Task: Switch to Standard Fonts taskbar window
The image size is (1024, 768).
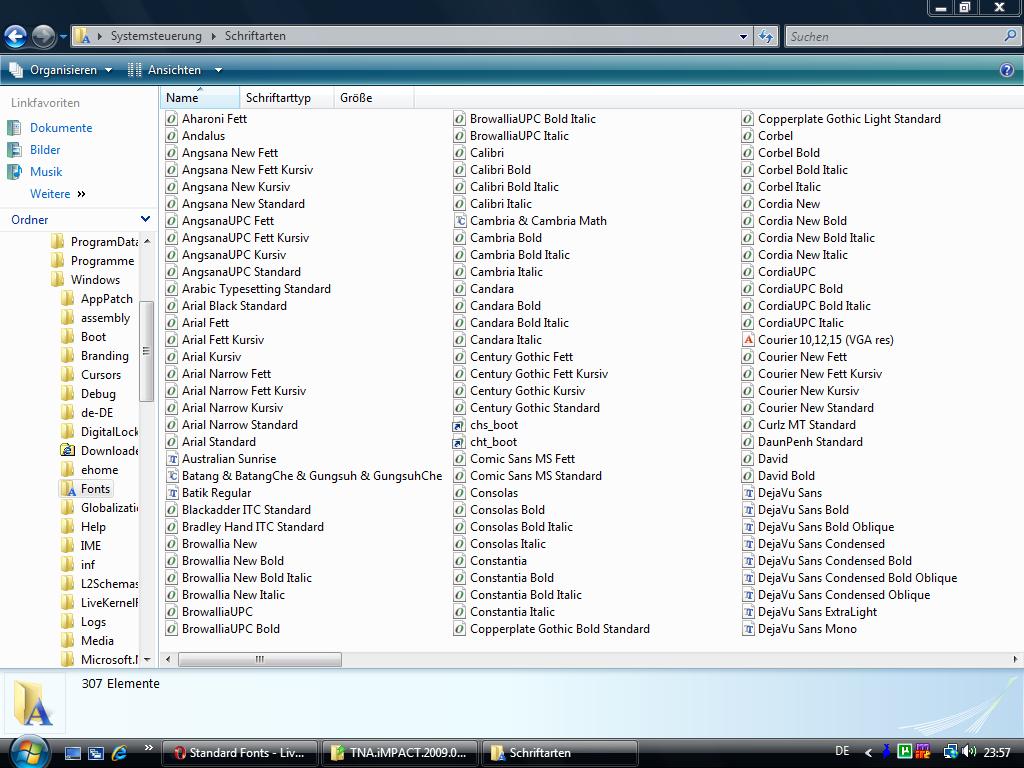Action: click(240, 753)
